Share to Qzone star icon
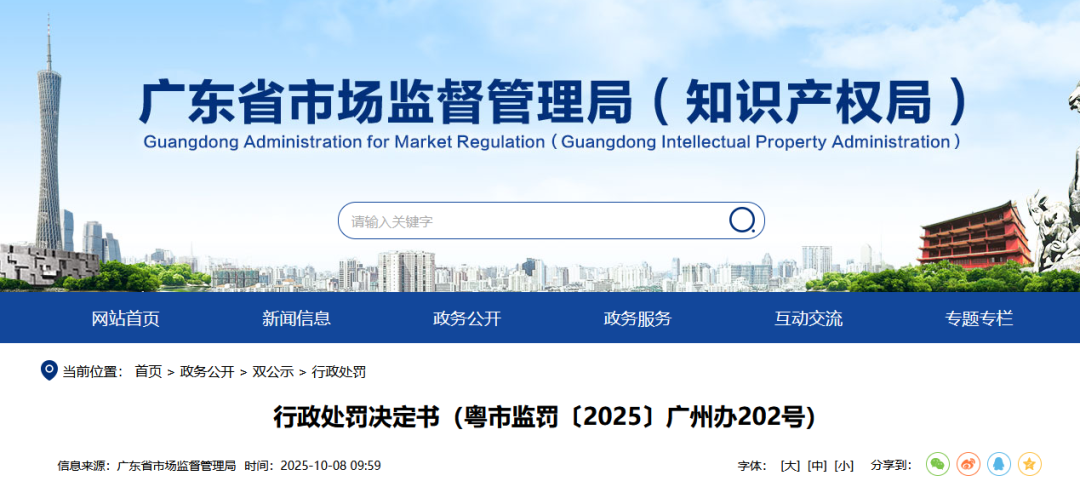 (x=1030, y=464)
